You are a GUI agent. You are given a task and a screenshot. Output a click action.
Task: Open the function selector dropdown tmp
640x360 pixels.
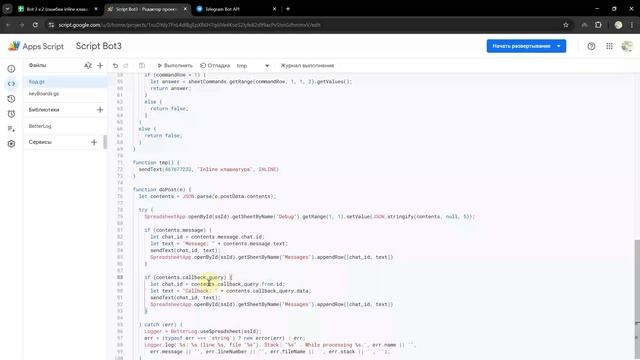(253, 65)
